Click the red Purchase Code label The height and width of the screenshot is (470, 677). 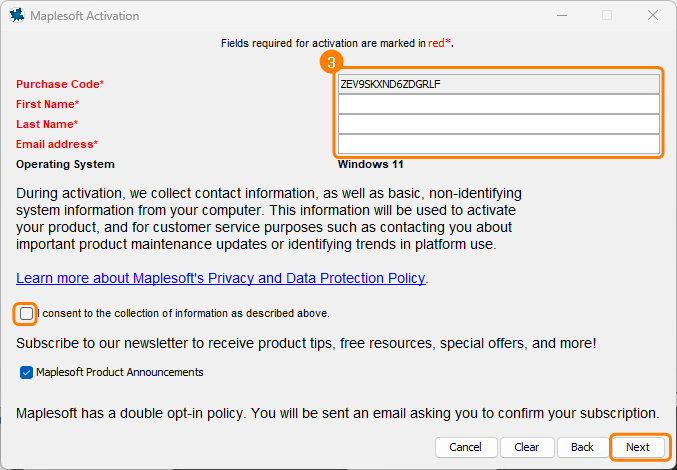tap(59, 84)
